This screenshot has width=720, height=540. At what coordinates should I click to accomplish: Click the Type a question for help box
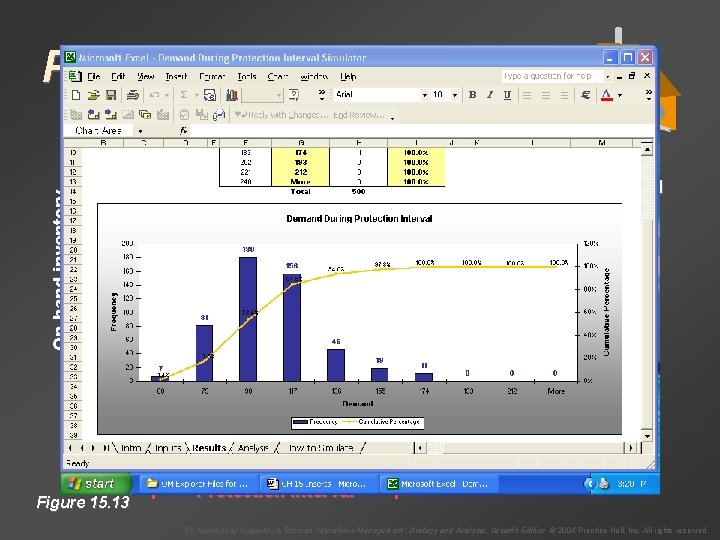pos(552,76)
